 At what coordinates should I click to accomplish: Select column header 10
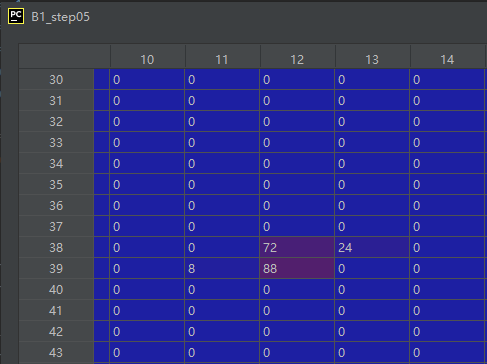point(147,60)
